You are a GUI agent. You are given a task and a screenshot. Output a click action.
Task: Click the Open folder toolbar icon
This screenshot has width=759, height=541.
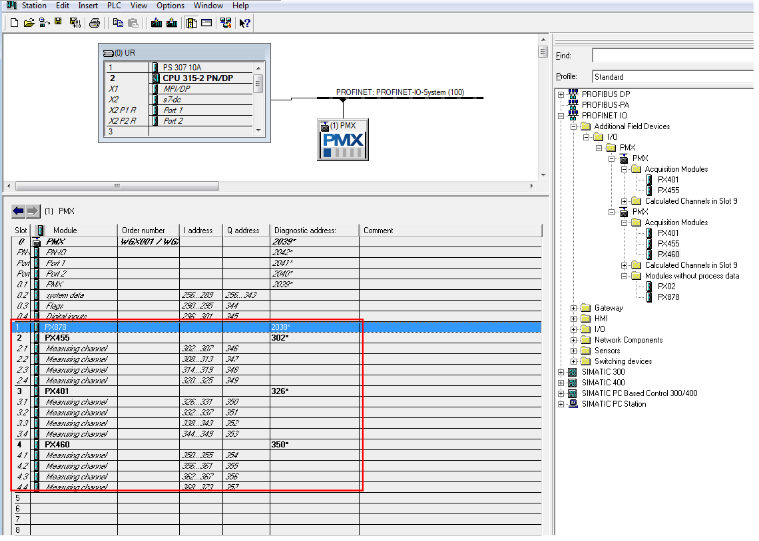pyautogui.click(x=29, y=23)
